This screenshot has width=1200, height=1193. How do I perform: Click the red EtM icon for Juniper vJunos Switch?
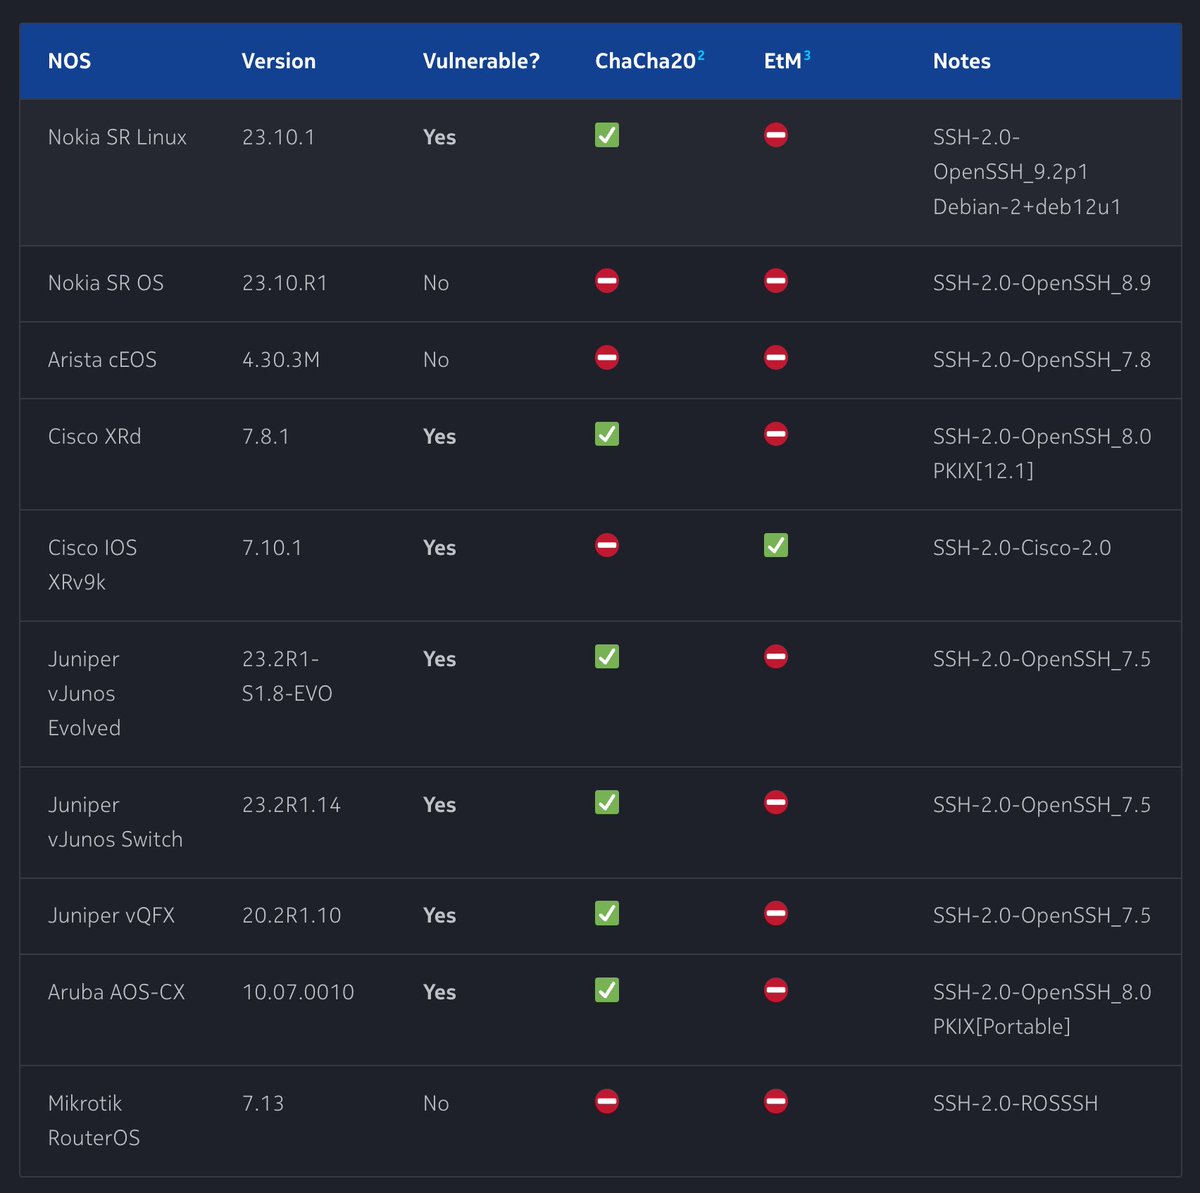(776, 802)
